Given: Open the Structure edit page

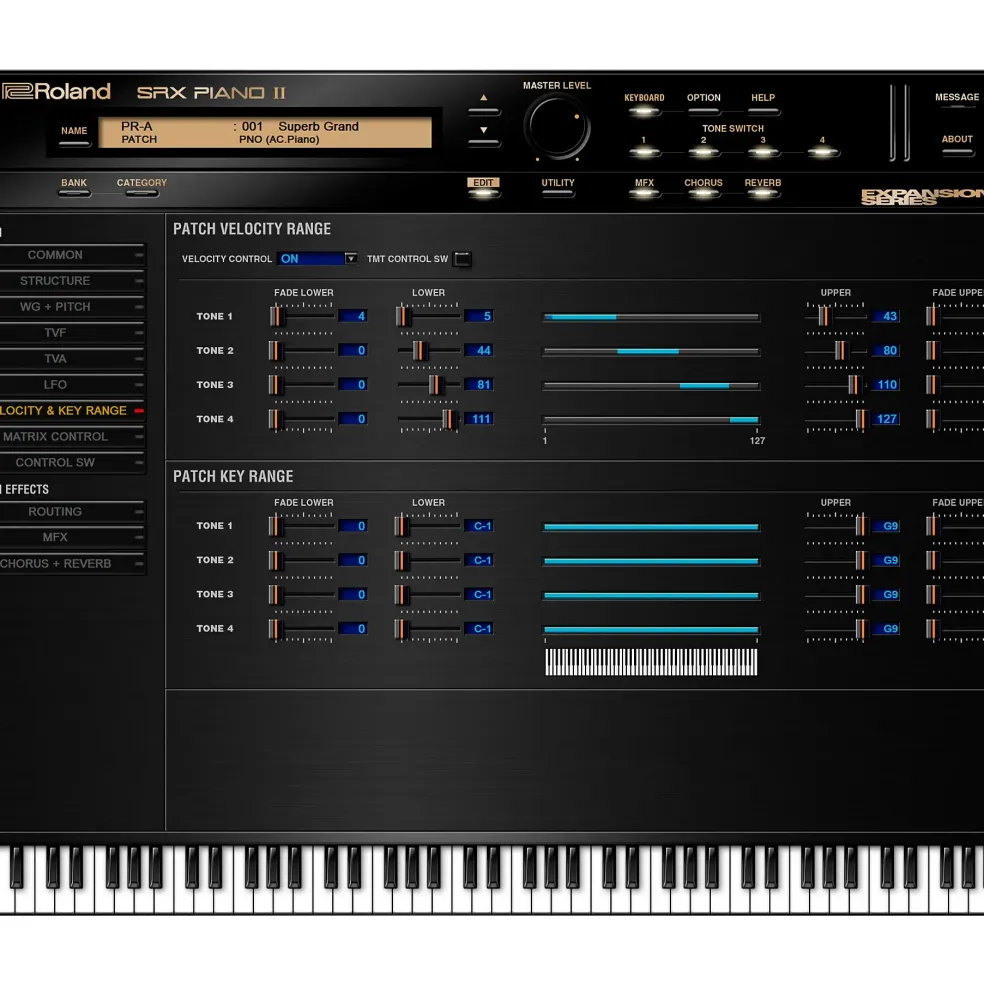Looking at the screenshot, I should [72, 281].
